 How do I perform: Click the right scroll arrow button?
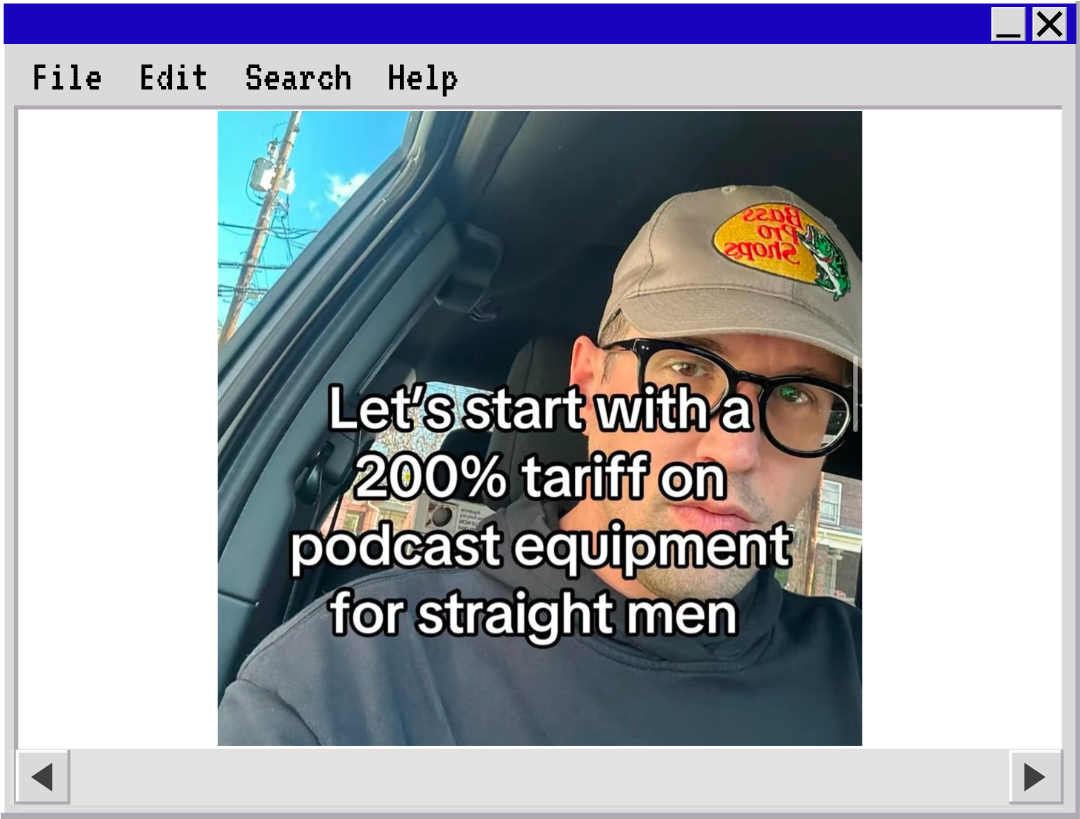pos(1035,777)
